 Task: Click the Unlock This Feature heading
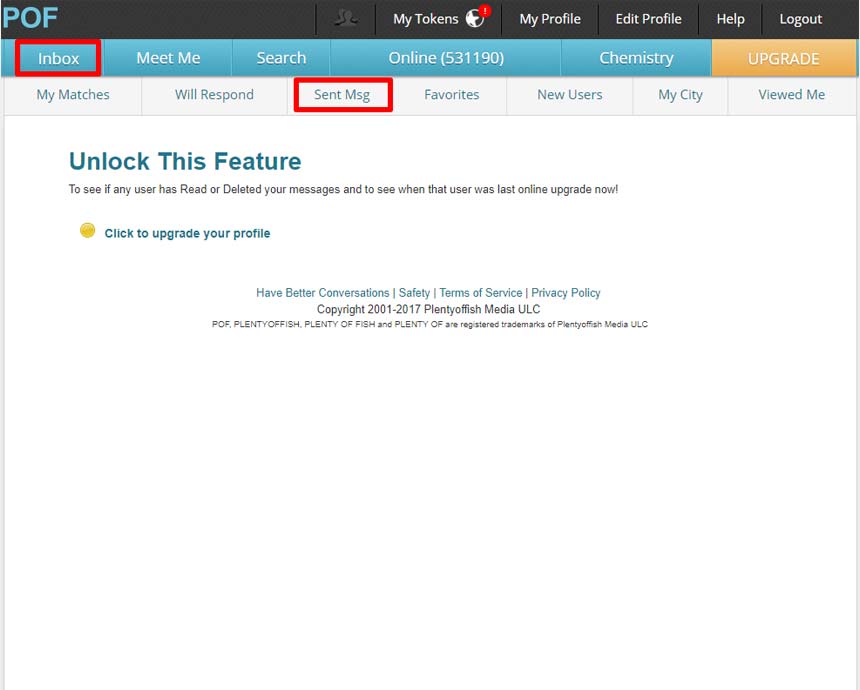pyautogui.click(x=185, y=161)
